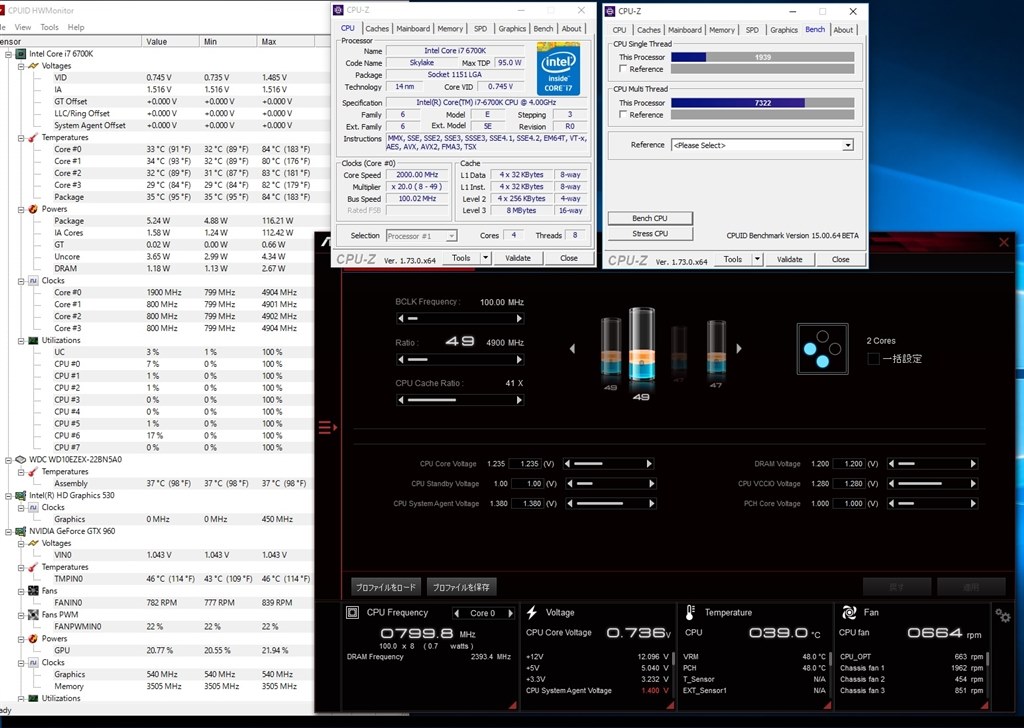Click the Powers flame icon above Package 5.24 W
This screenshot has width=1024, height=728.
pyautogui.click(x=33, y=209)
